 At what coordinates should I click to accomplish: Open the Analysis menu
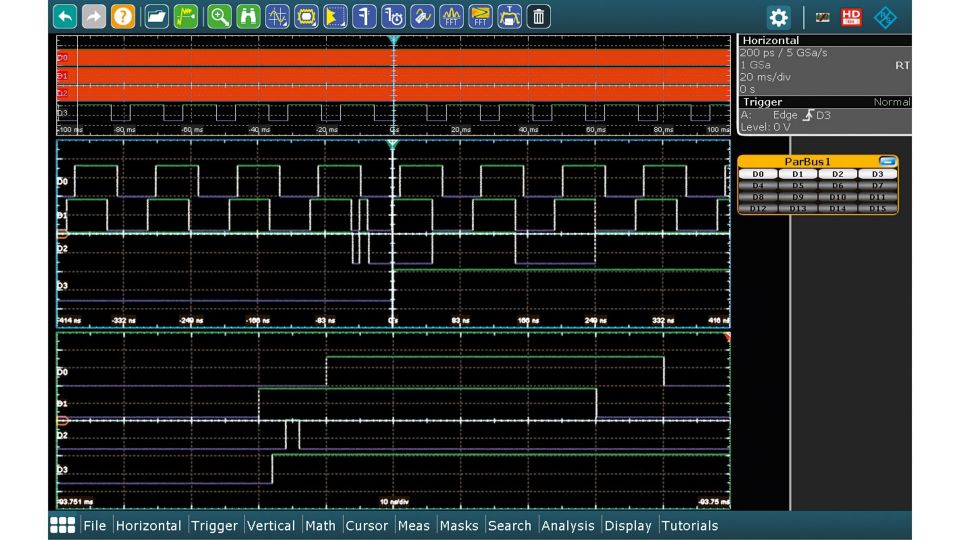(568, 525)
